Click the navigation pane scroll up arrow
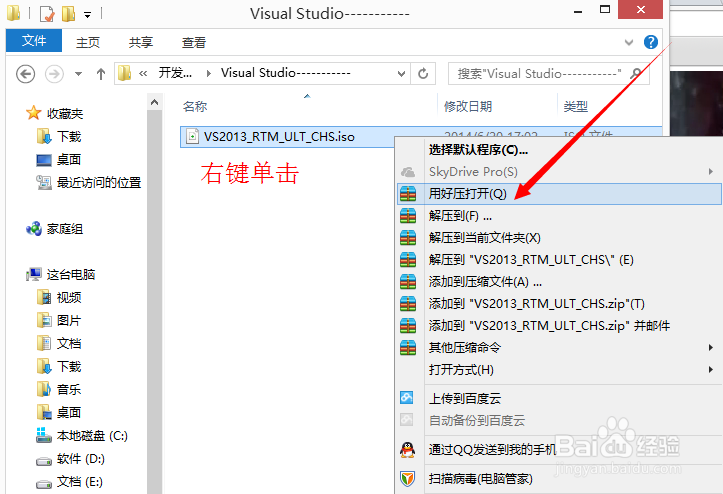 pyautogui.click(x=155, y=102)
